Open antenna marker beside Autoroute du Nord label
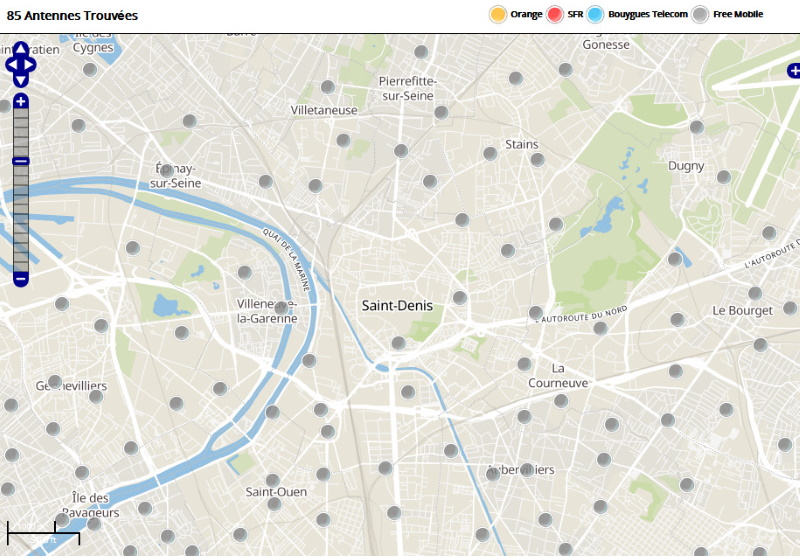Screen dimensions: 800x556 (536, 313)
